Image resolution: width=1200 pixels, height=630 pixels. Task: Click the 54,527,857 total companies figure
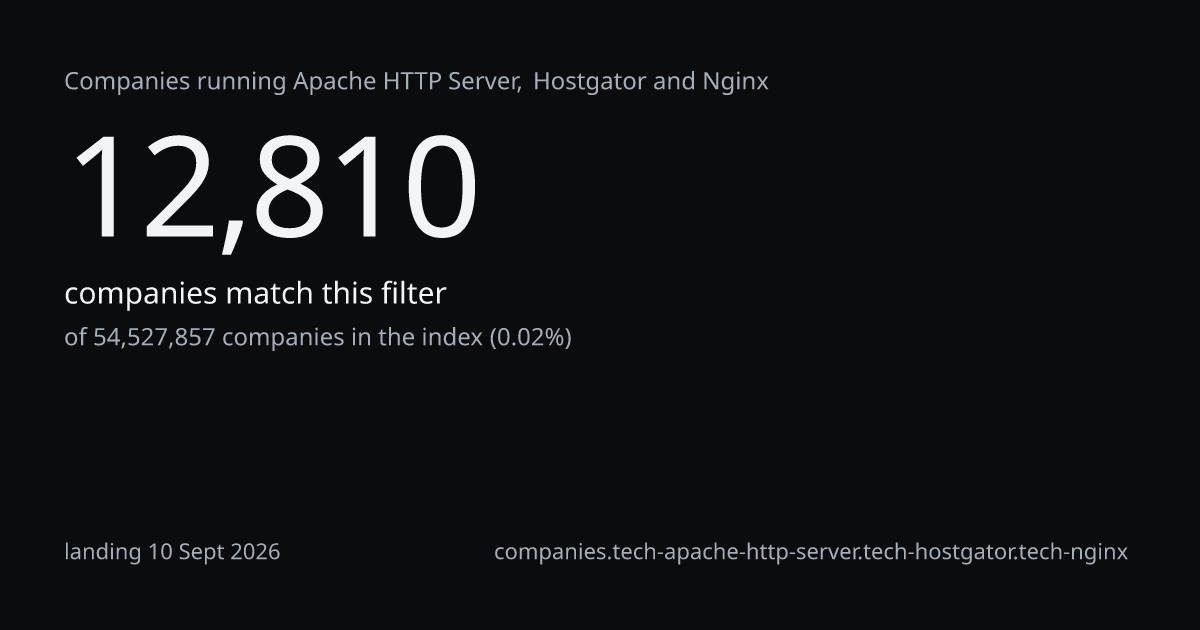154,338
